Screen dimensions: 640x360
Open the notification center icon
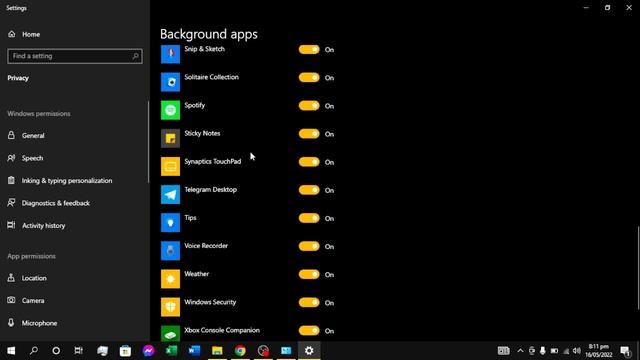click(625, 351)
